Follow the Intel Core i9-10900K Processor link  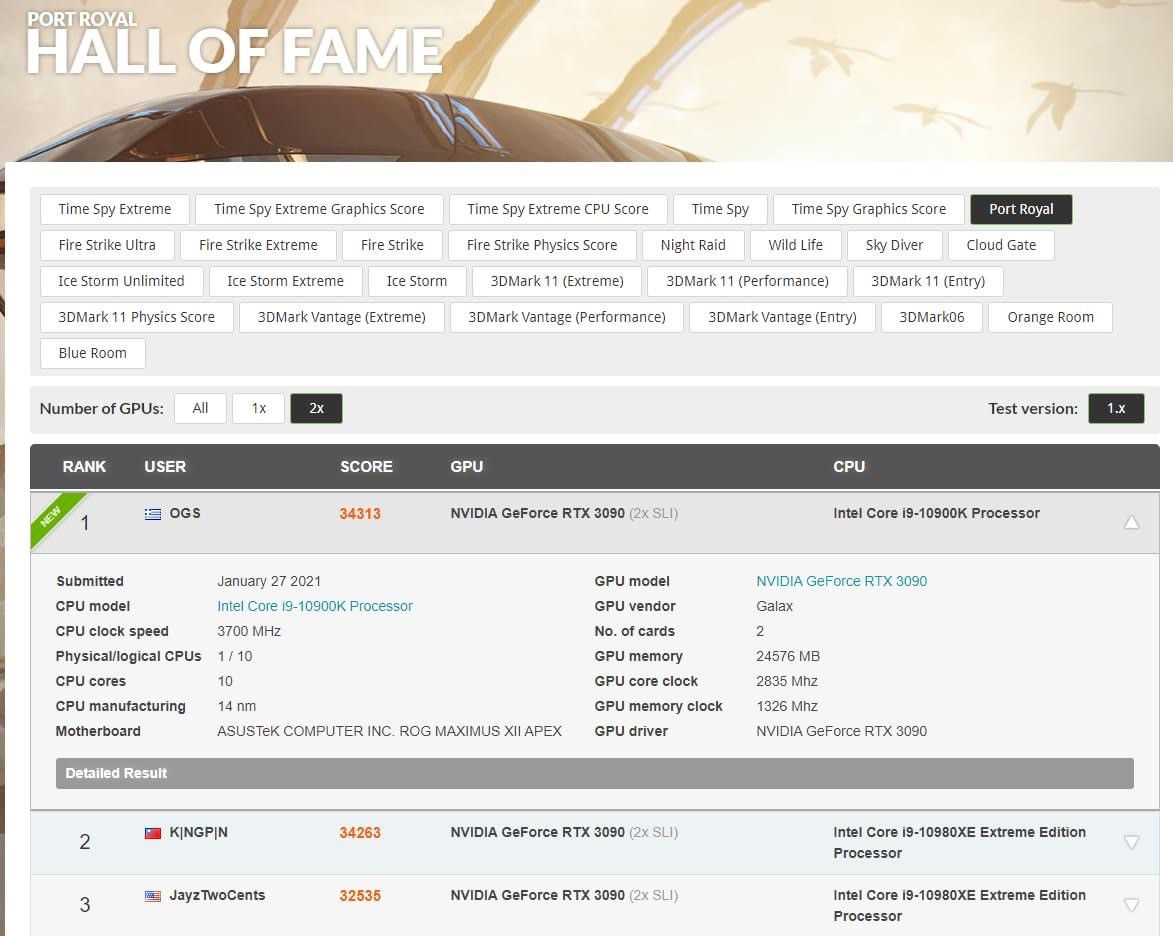tap(315, 606)
